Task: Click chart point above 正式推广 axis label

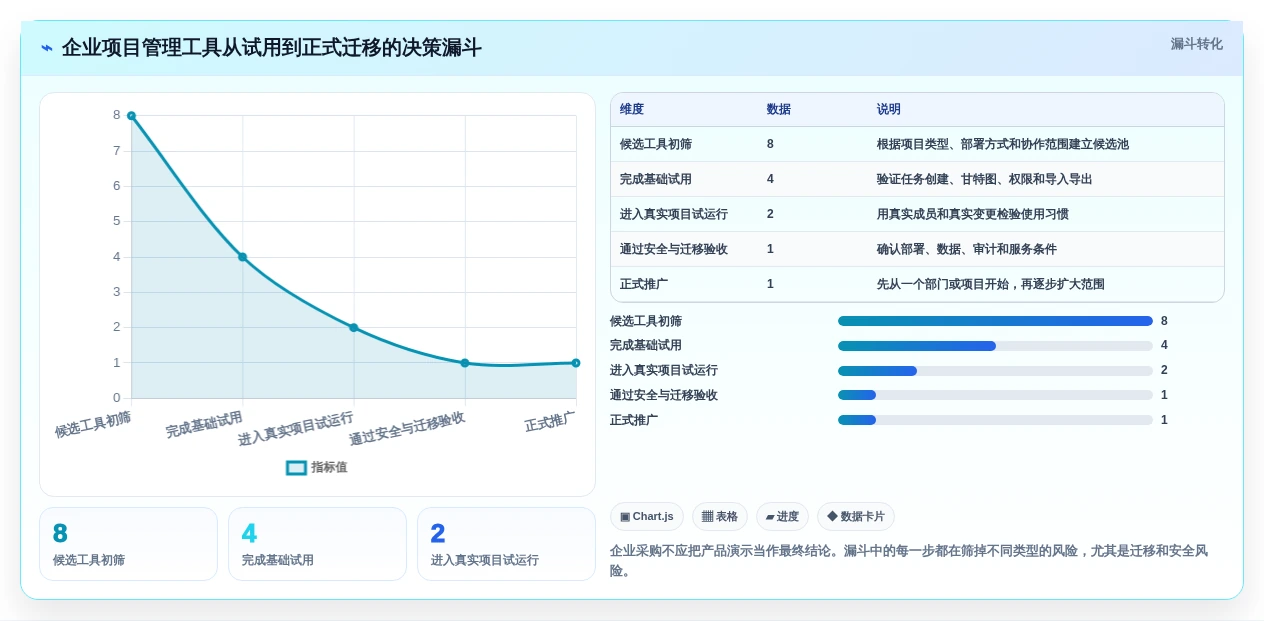Action: (576, 363)
